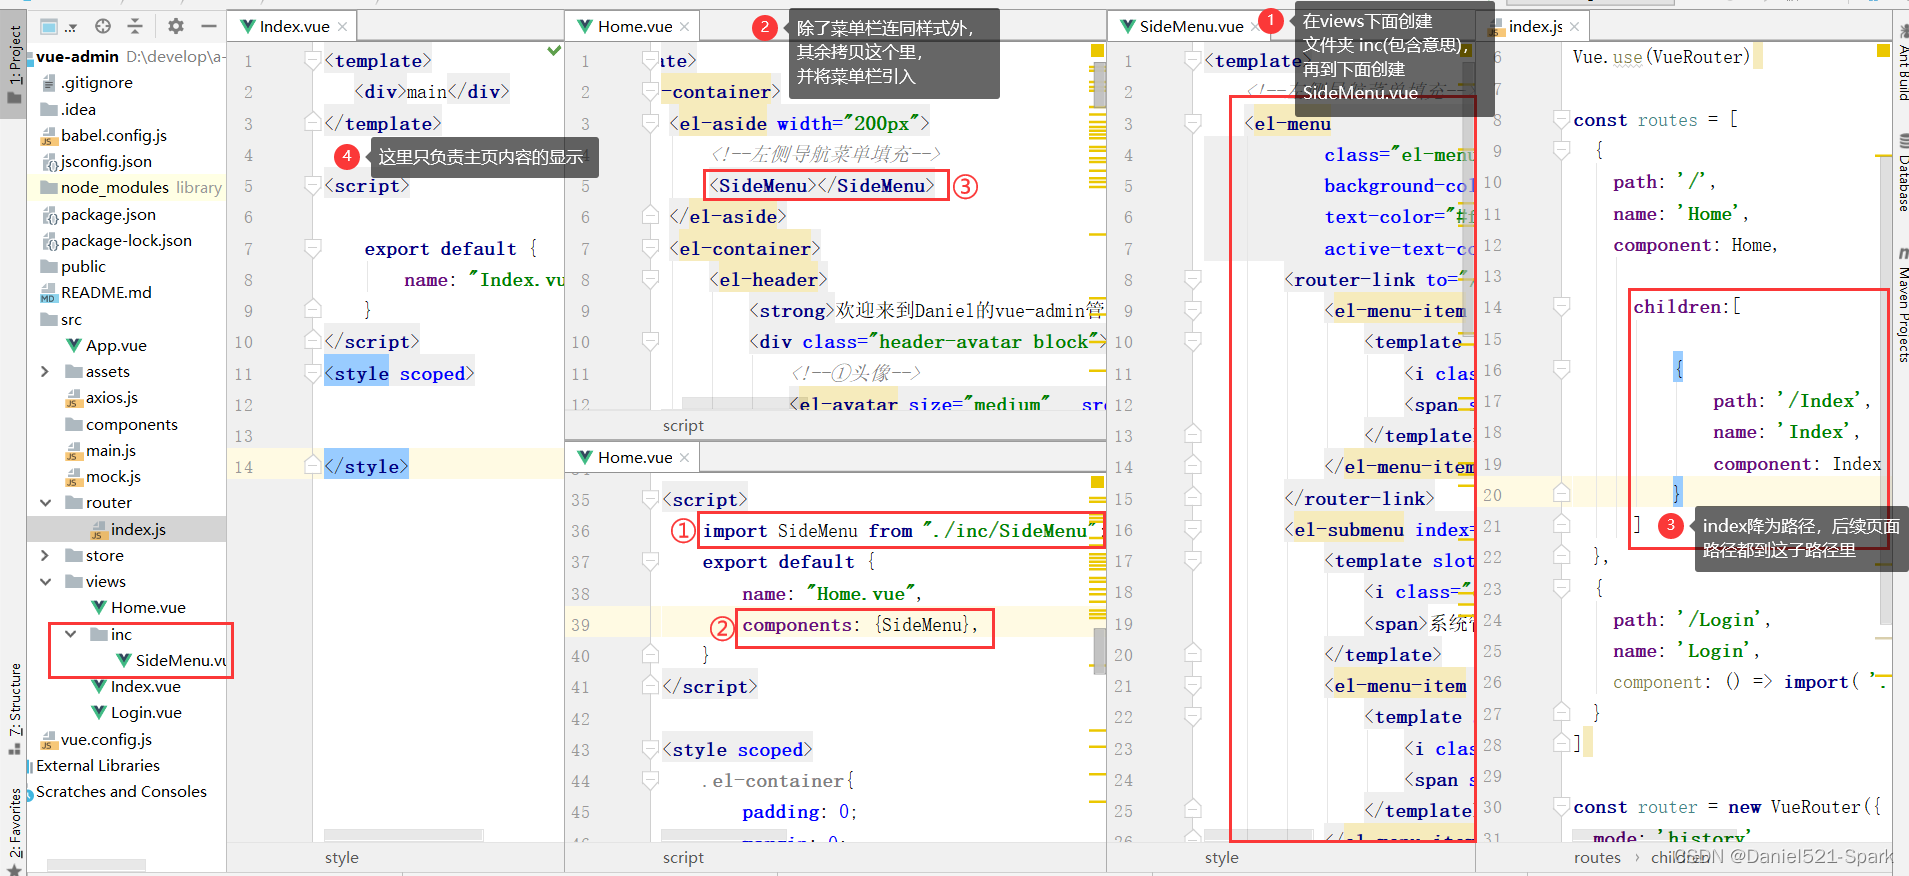Select the node_modules library folder

click(x=130, y=188)
